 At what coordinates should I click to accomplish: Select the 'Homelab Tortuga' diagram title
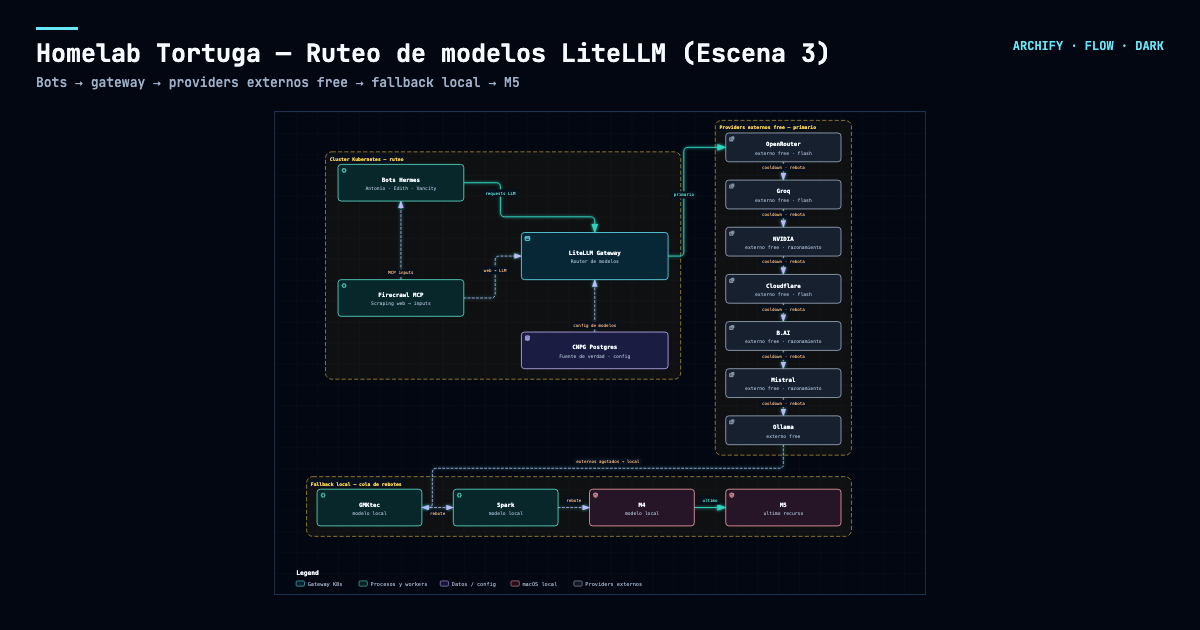point(433,53)
